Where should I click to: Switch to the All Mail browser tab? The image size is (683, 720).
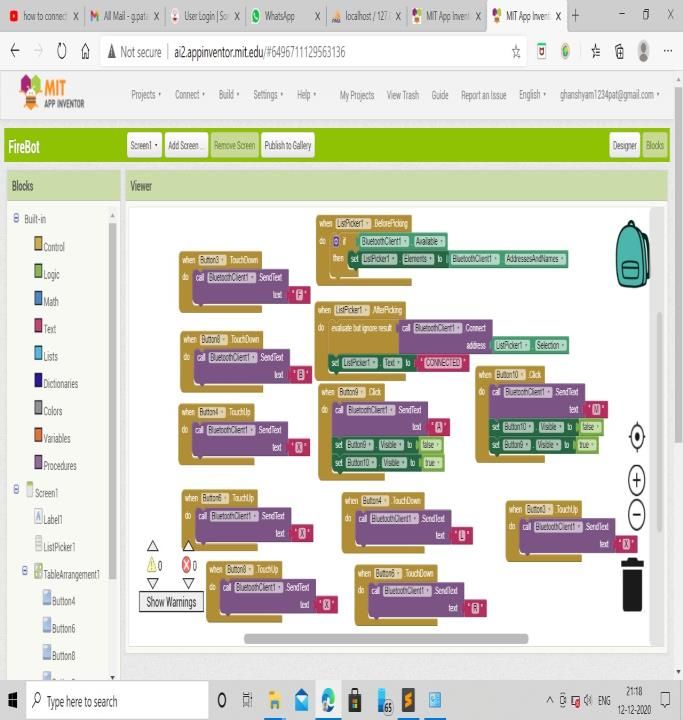click(125, 16)
